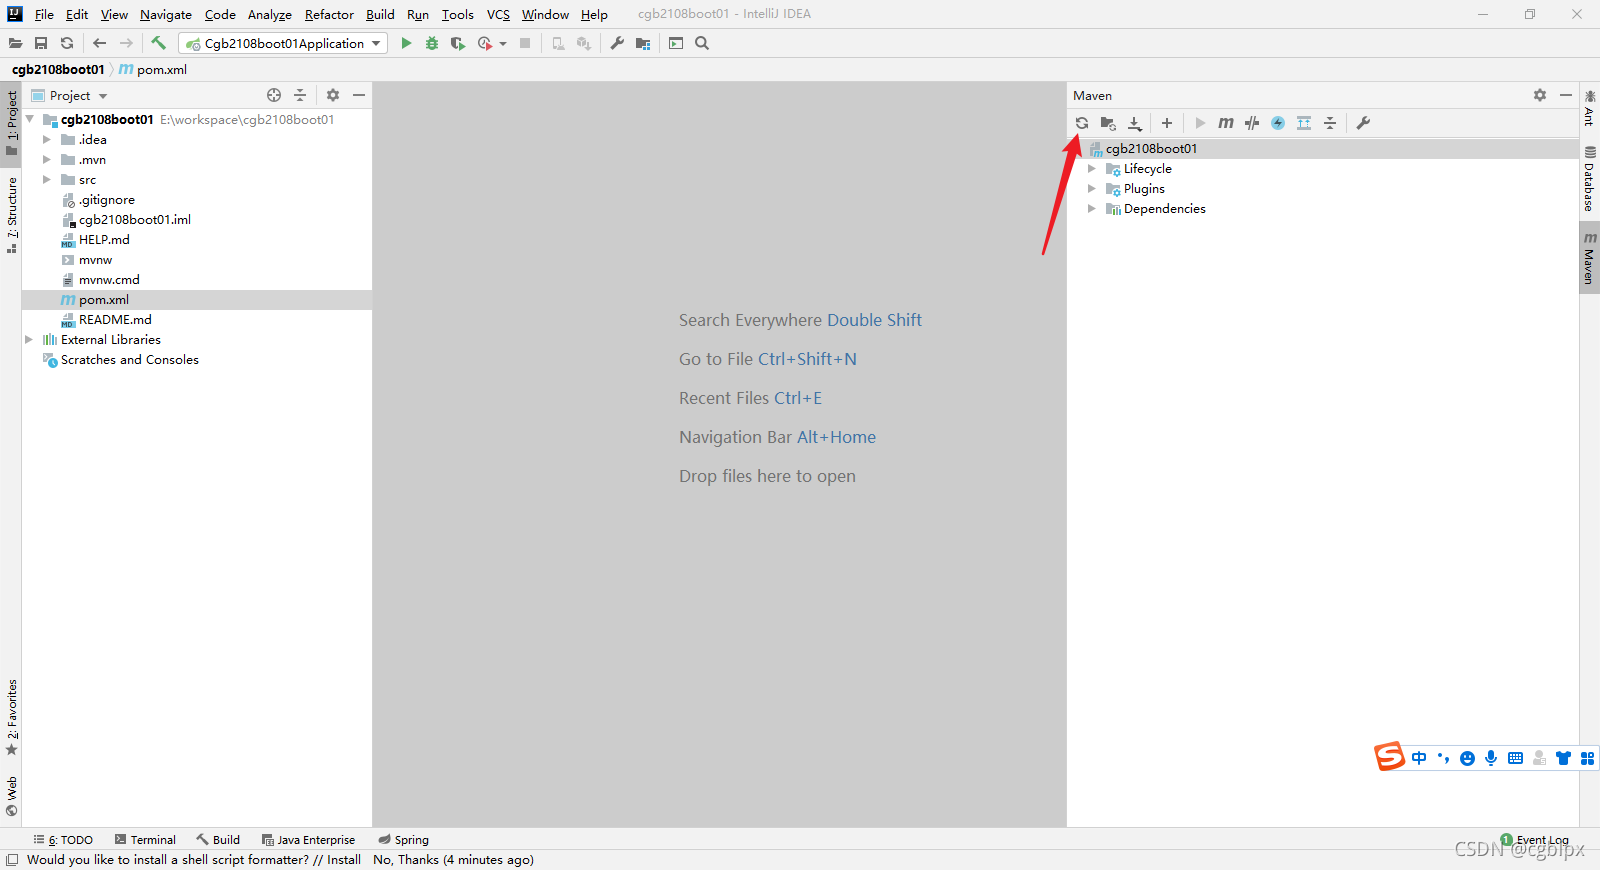Open Java Enterprise tool tab
This screenshot has width=1600, height=870.
[x=308, y=840]
